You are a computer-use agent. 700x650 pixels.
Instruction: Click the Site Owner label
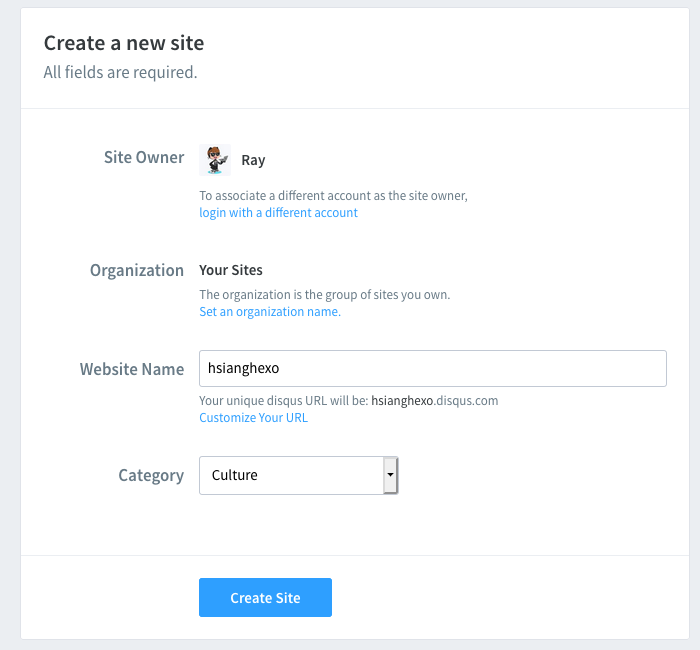[x=144, y=158]
